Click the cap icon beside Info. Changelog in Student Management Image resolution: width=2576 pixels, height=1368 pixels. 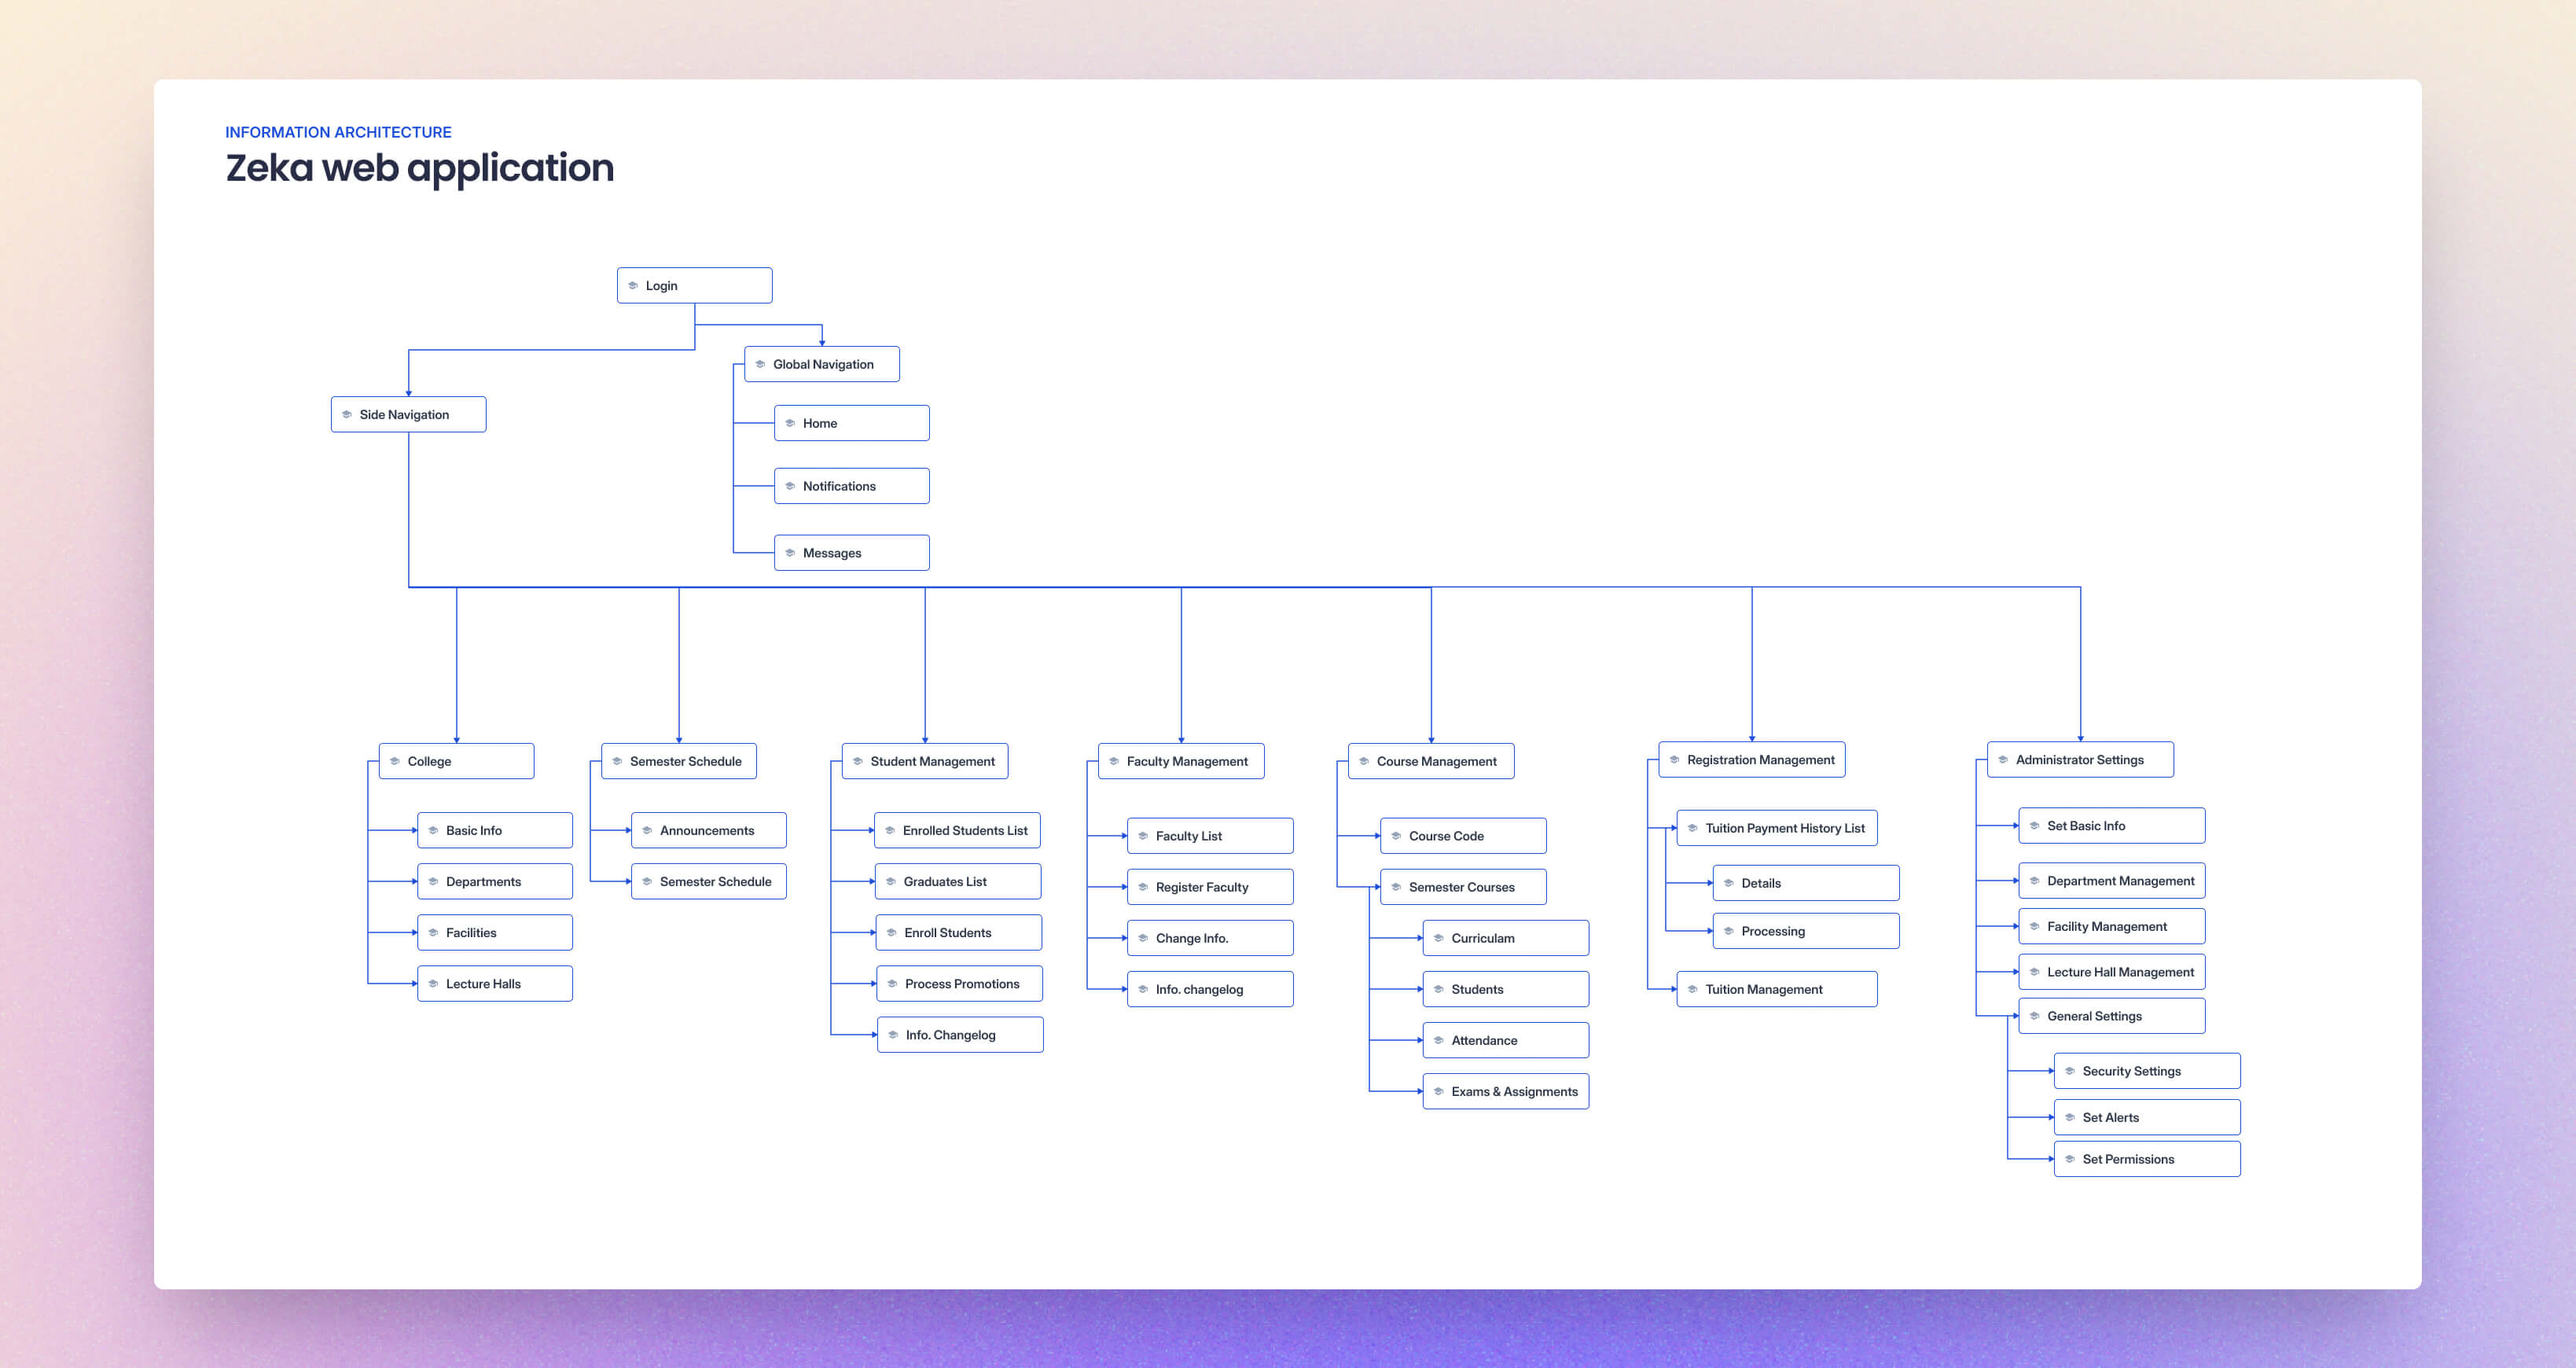[893, 1035]
